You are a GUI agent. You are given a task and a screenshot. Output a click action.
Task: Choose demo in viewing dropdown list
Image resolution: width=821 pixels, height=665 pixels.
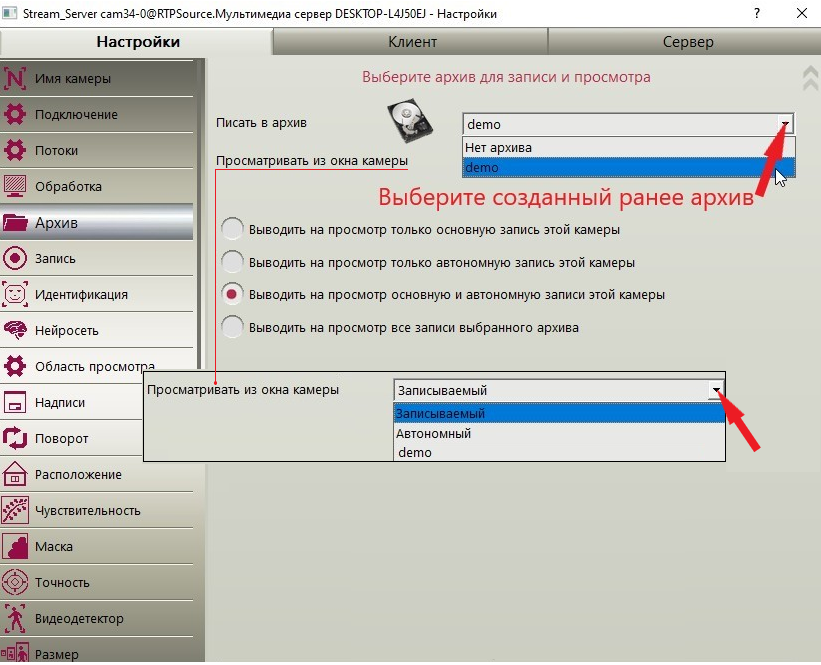click(x=559, y=452)
